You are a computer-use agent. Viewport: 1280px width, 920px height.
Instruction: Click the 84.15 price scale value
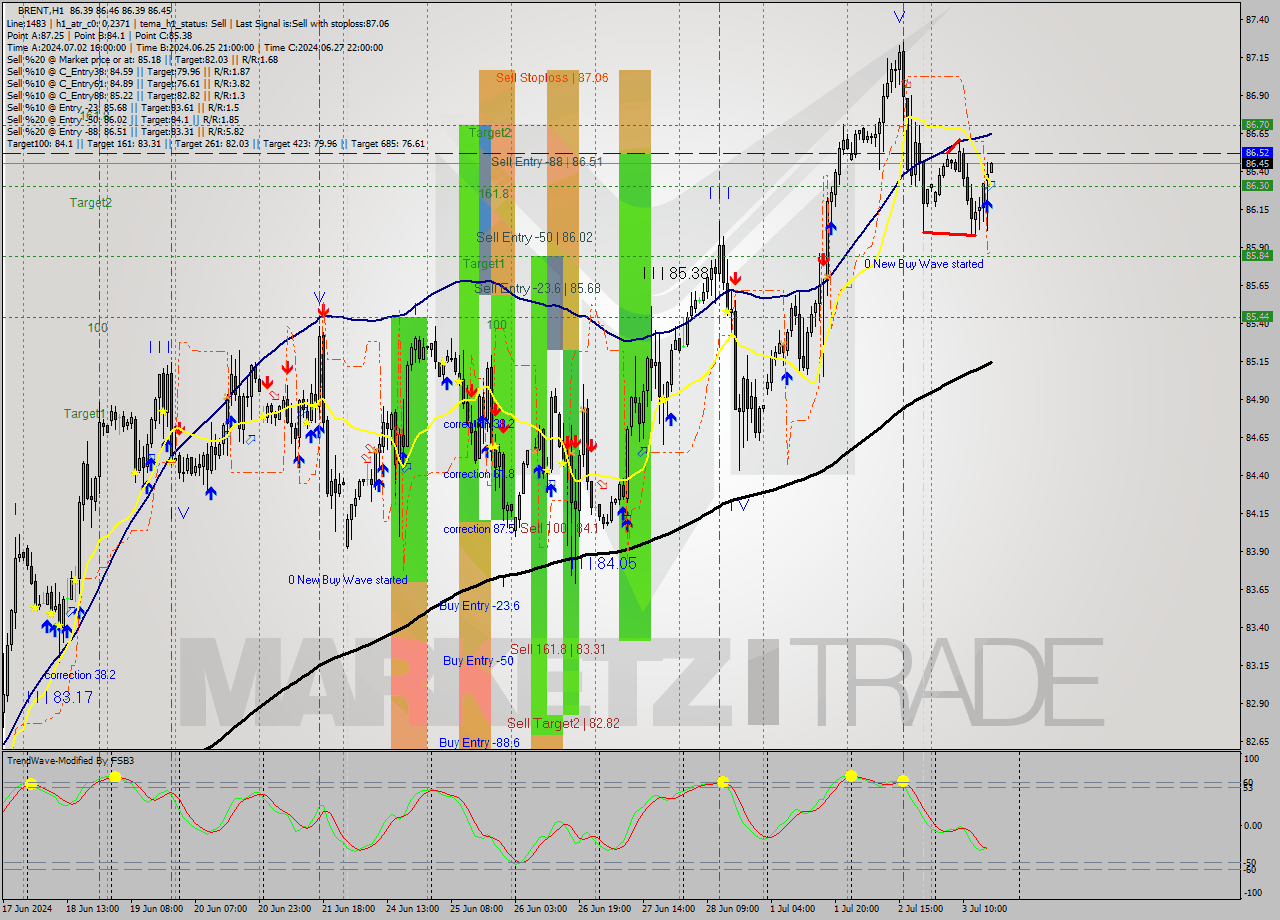(1257, 513)
